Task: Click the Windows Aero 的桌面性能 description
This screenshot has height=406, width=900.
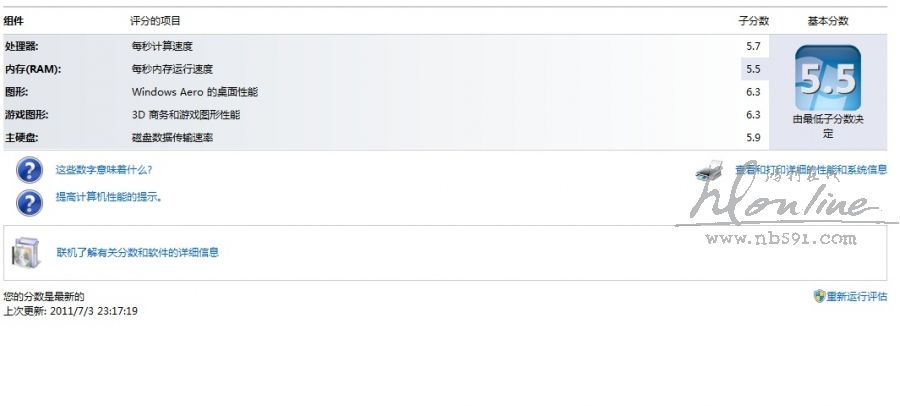Action: [195, 92]
